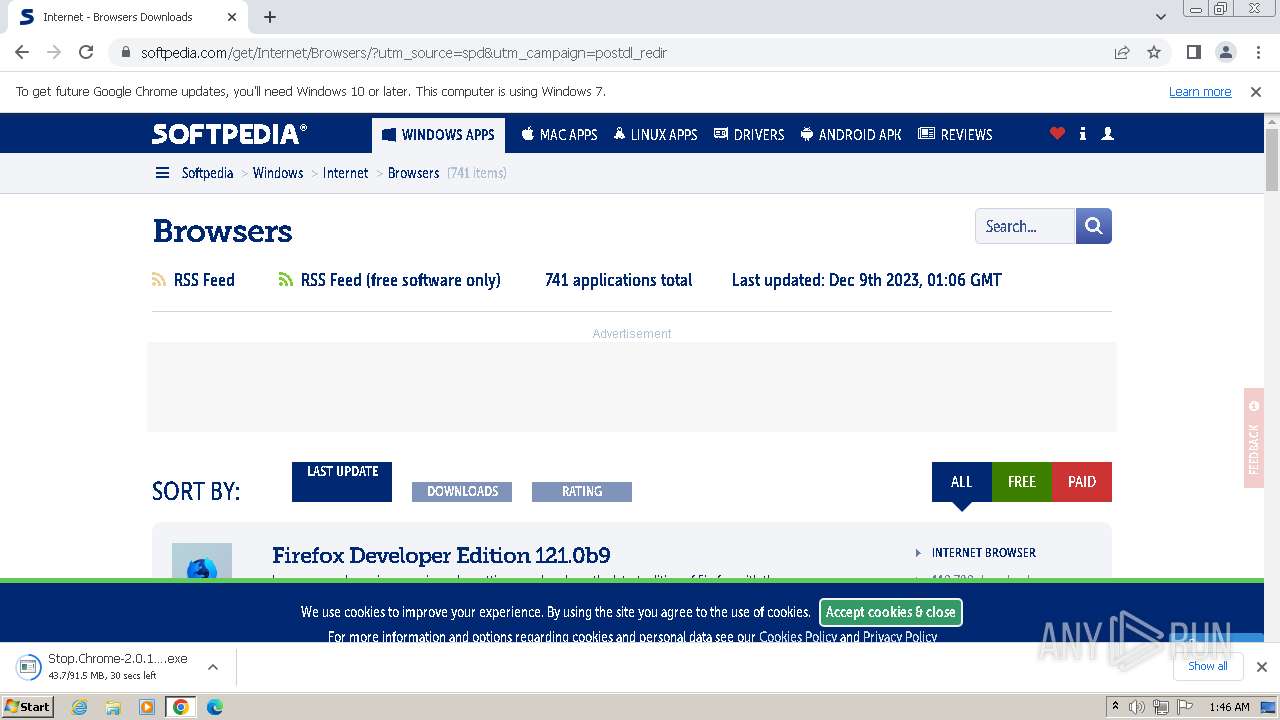The width and height of the screenshot is (1280, 720).
Task: Open the Drivers tab
Action: [x=749, y=134]
